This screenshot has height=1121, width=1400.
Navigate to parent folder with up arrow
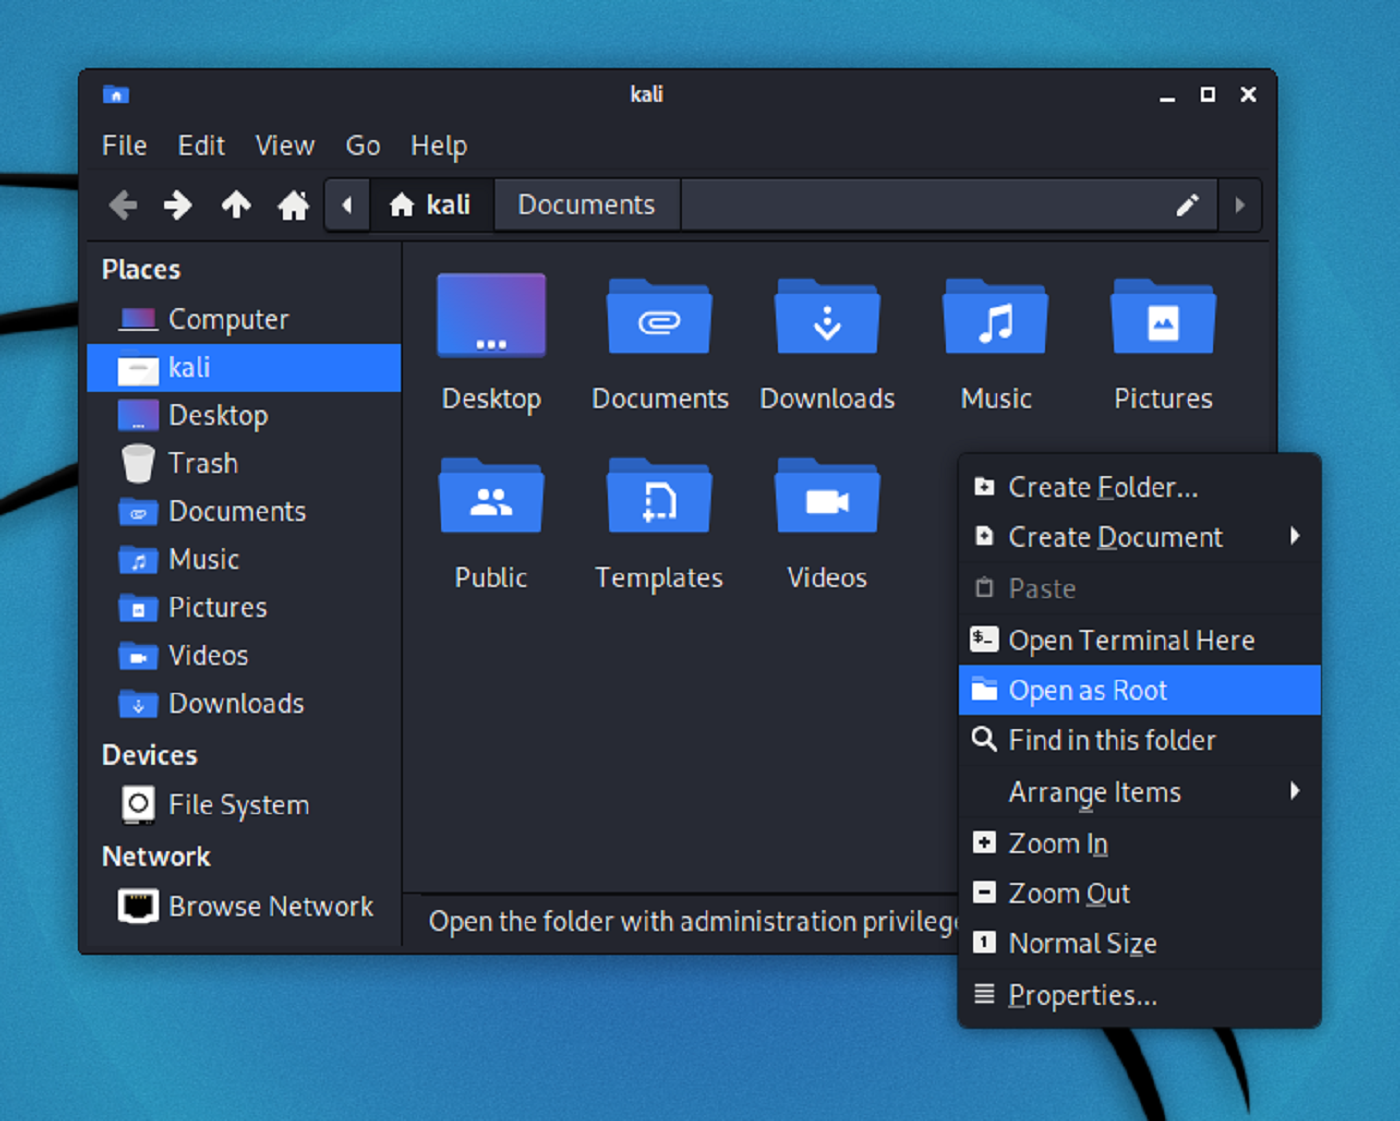pyautogui.click(x=236, y=205)
